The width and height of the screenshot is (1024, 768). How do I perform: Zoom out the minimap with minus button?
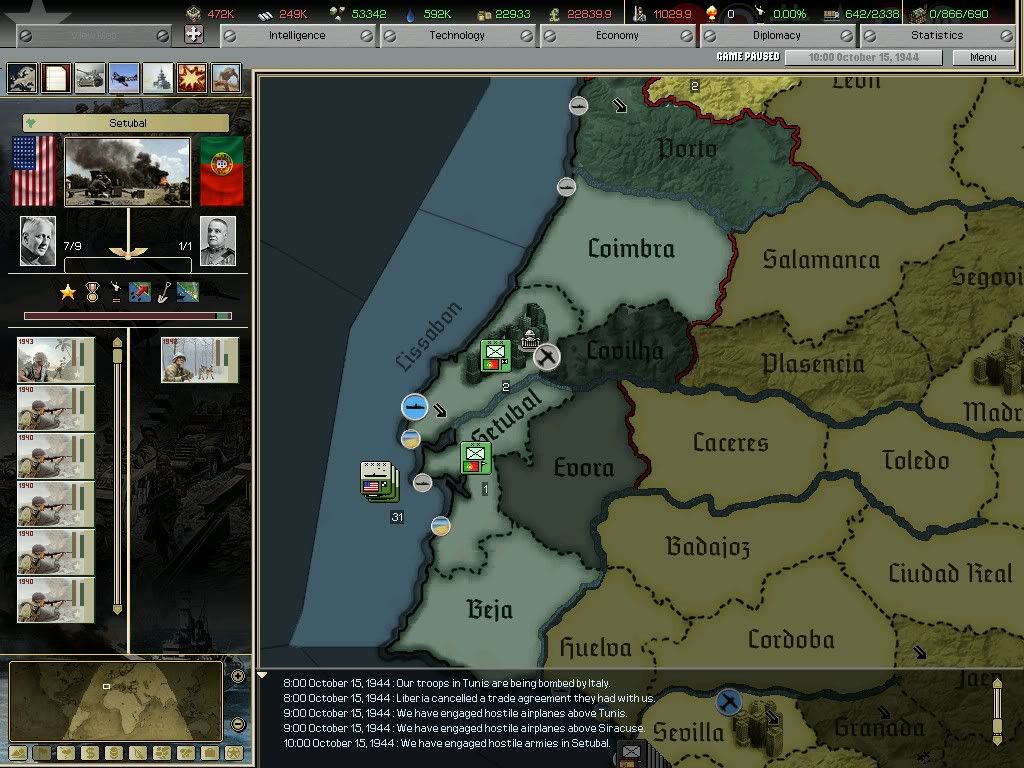pyautogui.click(x=238, y=724)
